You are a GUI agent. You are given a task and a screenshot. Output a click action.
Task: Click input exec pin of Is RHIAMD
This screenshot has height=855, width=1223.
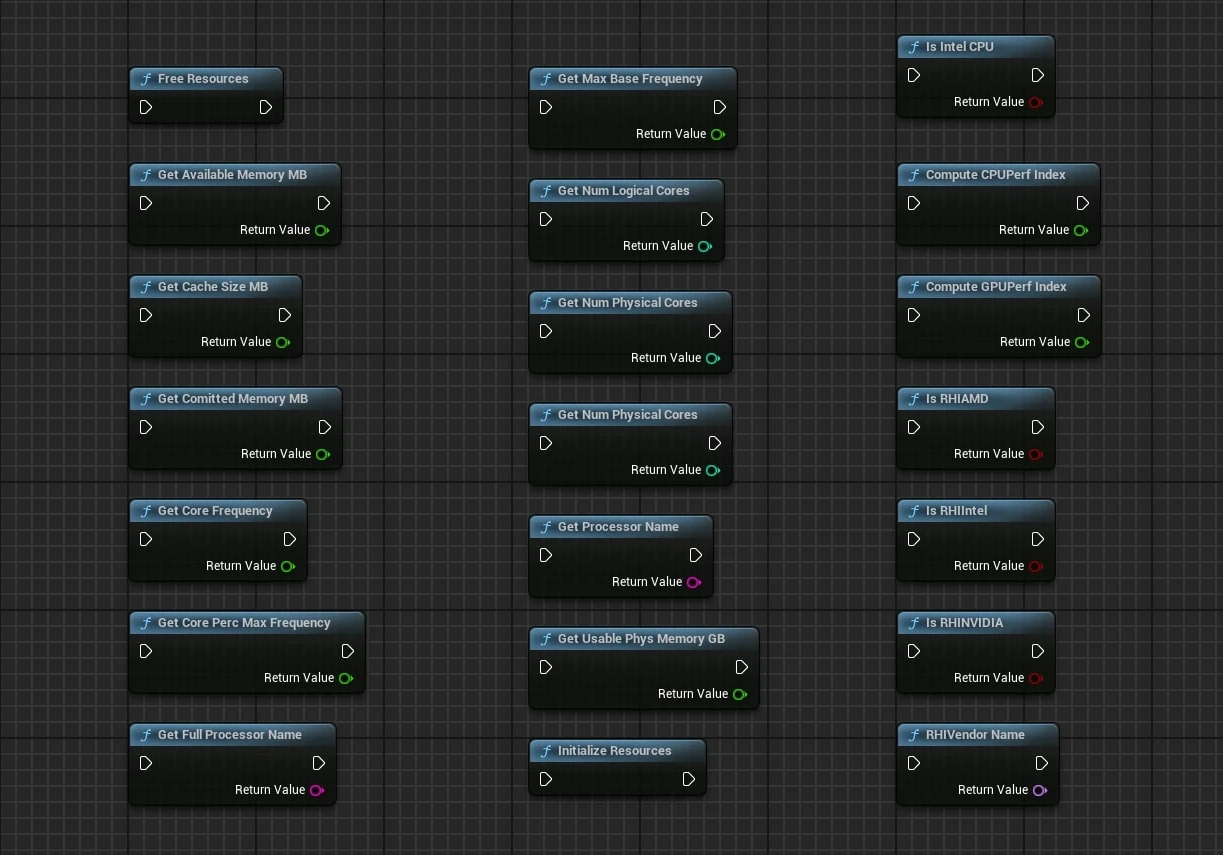coord(914,427)
